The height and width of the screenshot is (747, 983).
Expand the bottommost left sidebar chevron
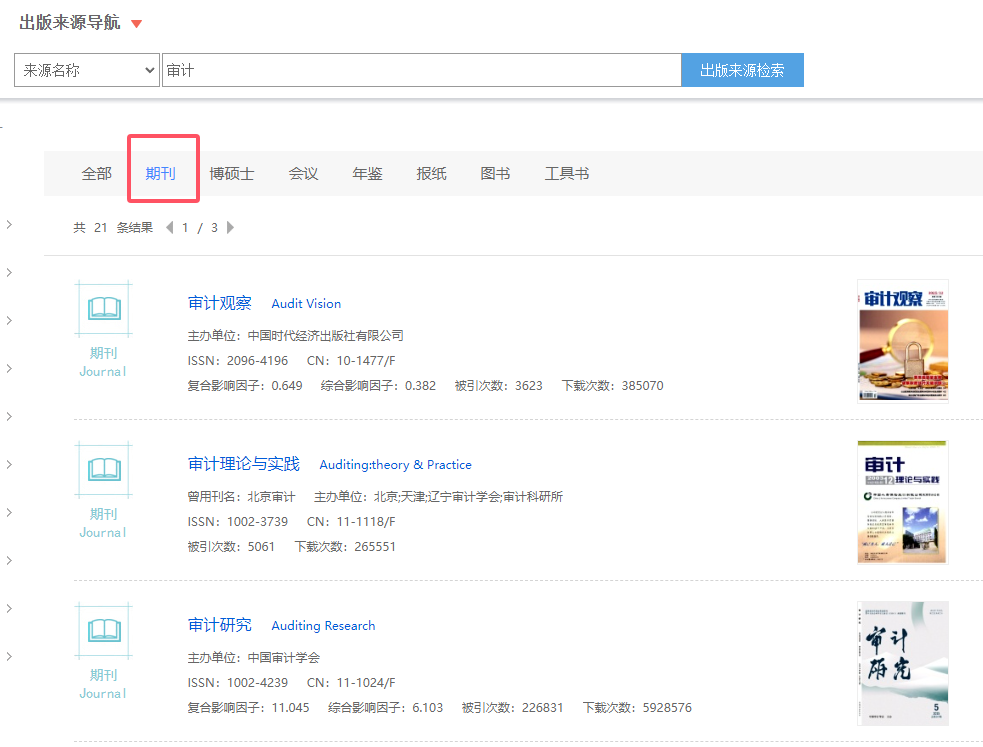(x=9, y=656)
